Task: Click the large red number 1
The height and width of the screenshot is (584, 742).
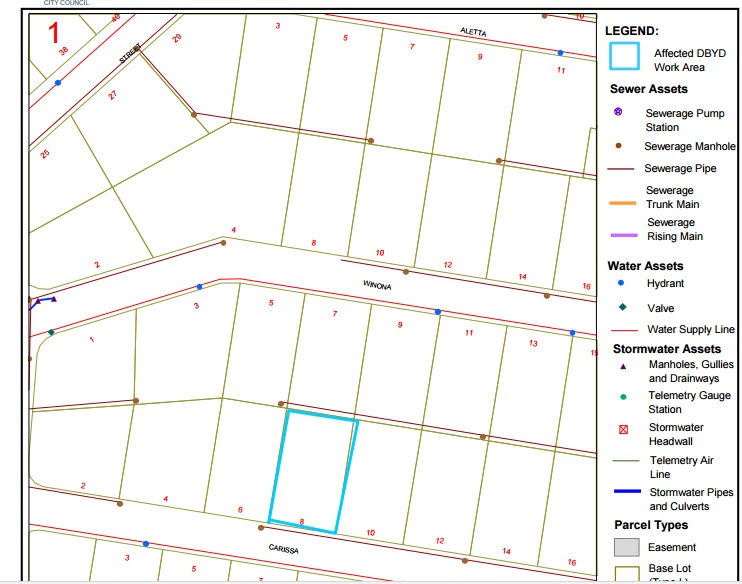Action: pyautogui.click(x=54, y=34)
